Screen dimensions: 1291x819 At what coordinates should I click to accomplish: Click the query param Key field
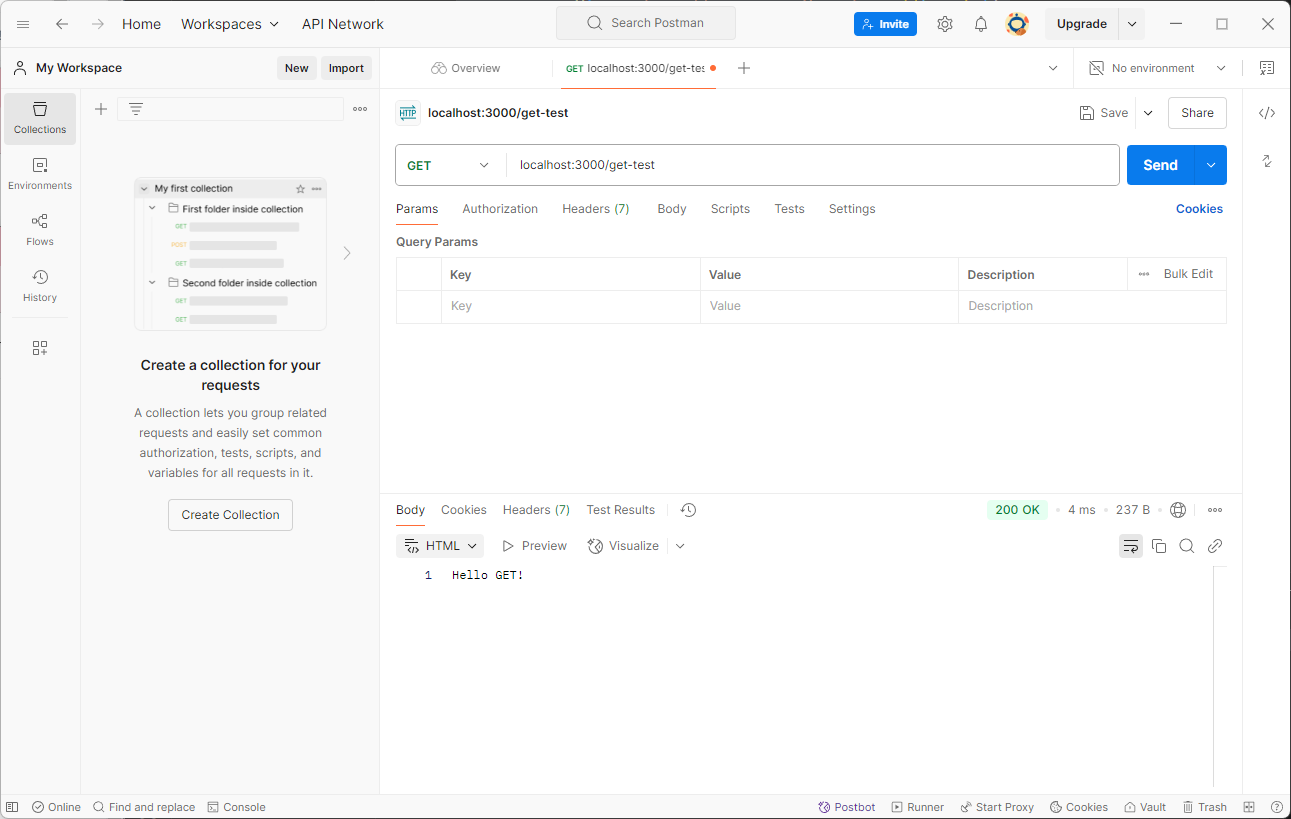click(x=570, y=306)
